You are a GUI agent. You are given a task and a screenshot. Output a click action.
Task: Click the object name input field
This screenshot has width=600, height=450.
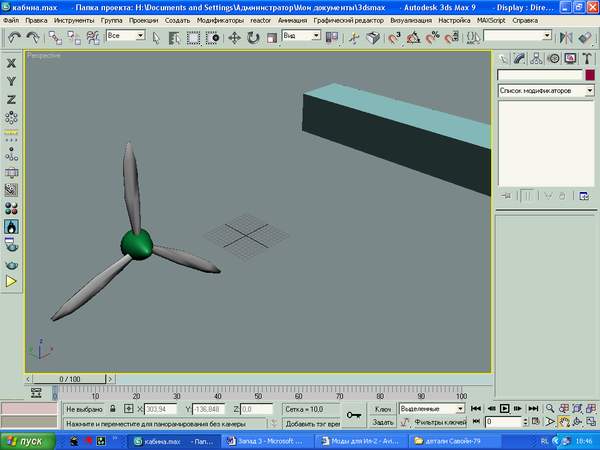click(x=540, y=75)
